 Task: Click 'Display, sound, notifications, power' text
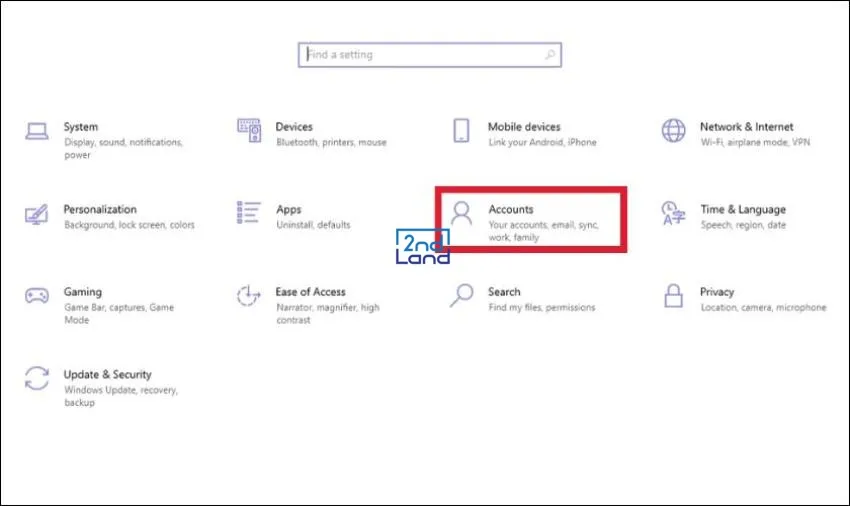pyautogui.click(x=123, y=149)
